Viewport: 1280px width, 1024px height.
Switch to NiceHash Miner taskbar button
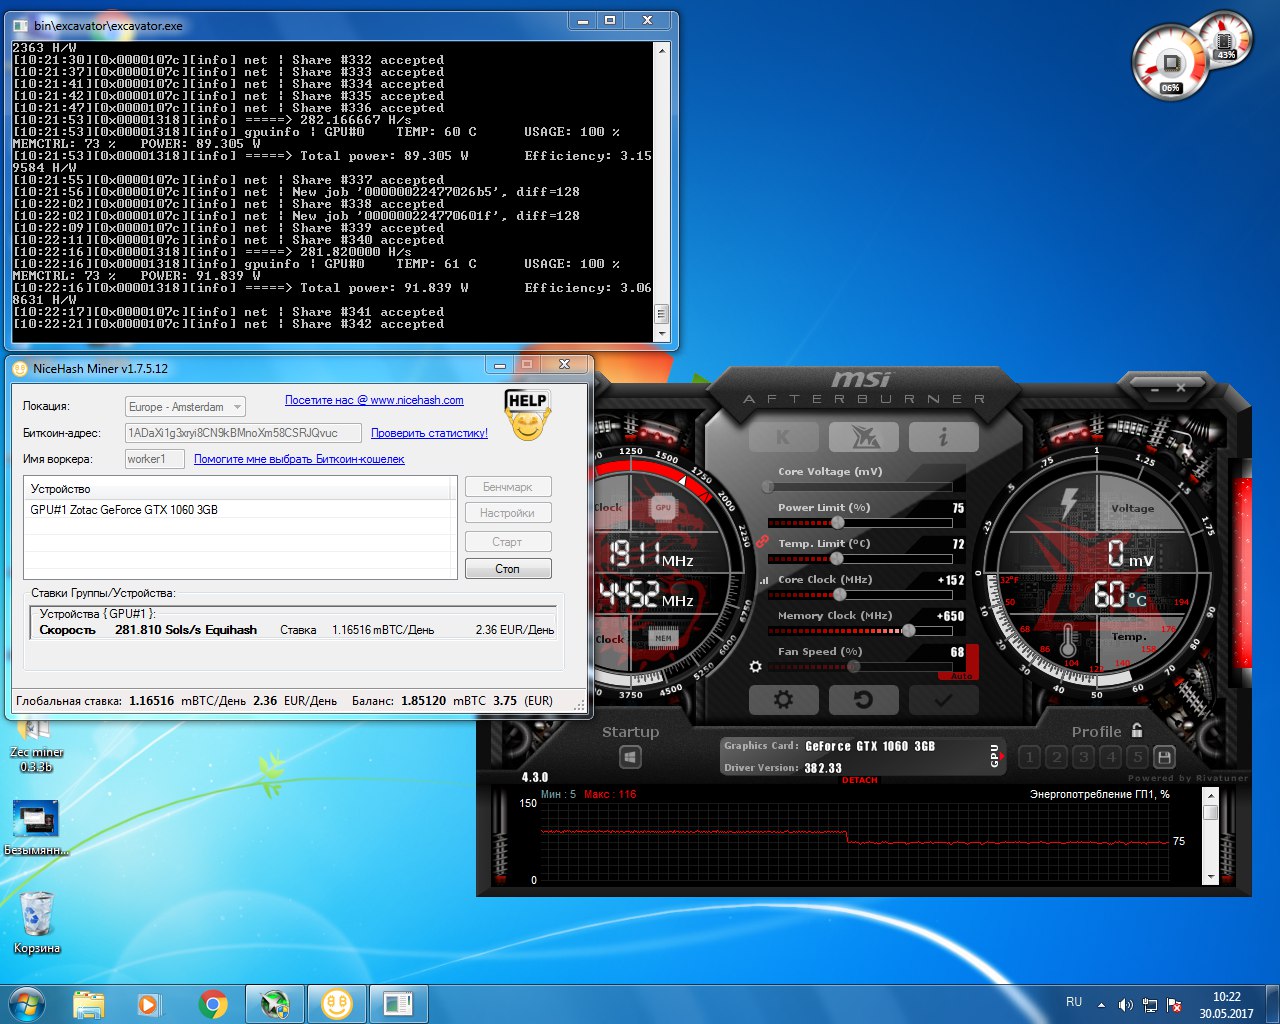click(337, 1004)
